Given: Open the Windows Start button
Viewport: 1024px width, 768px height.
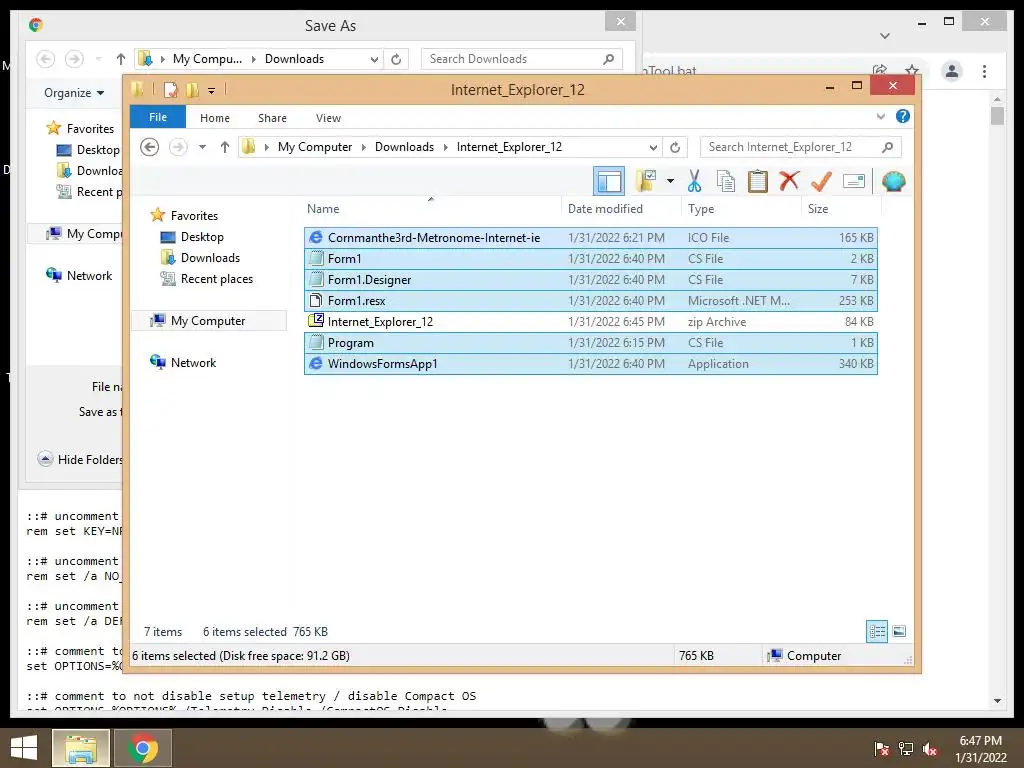Looking at the screenshot, I should (24, 748).
